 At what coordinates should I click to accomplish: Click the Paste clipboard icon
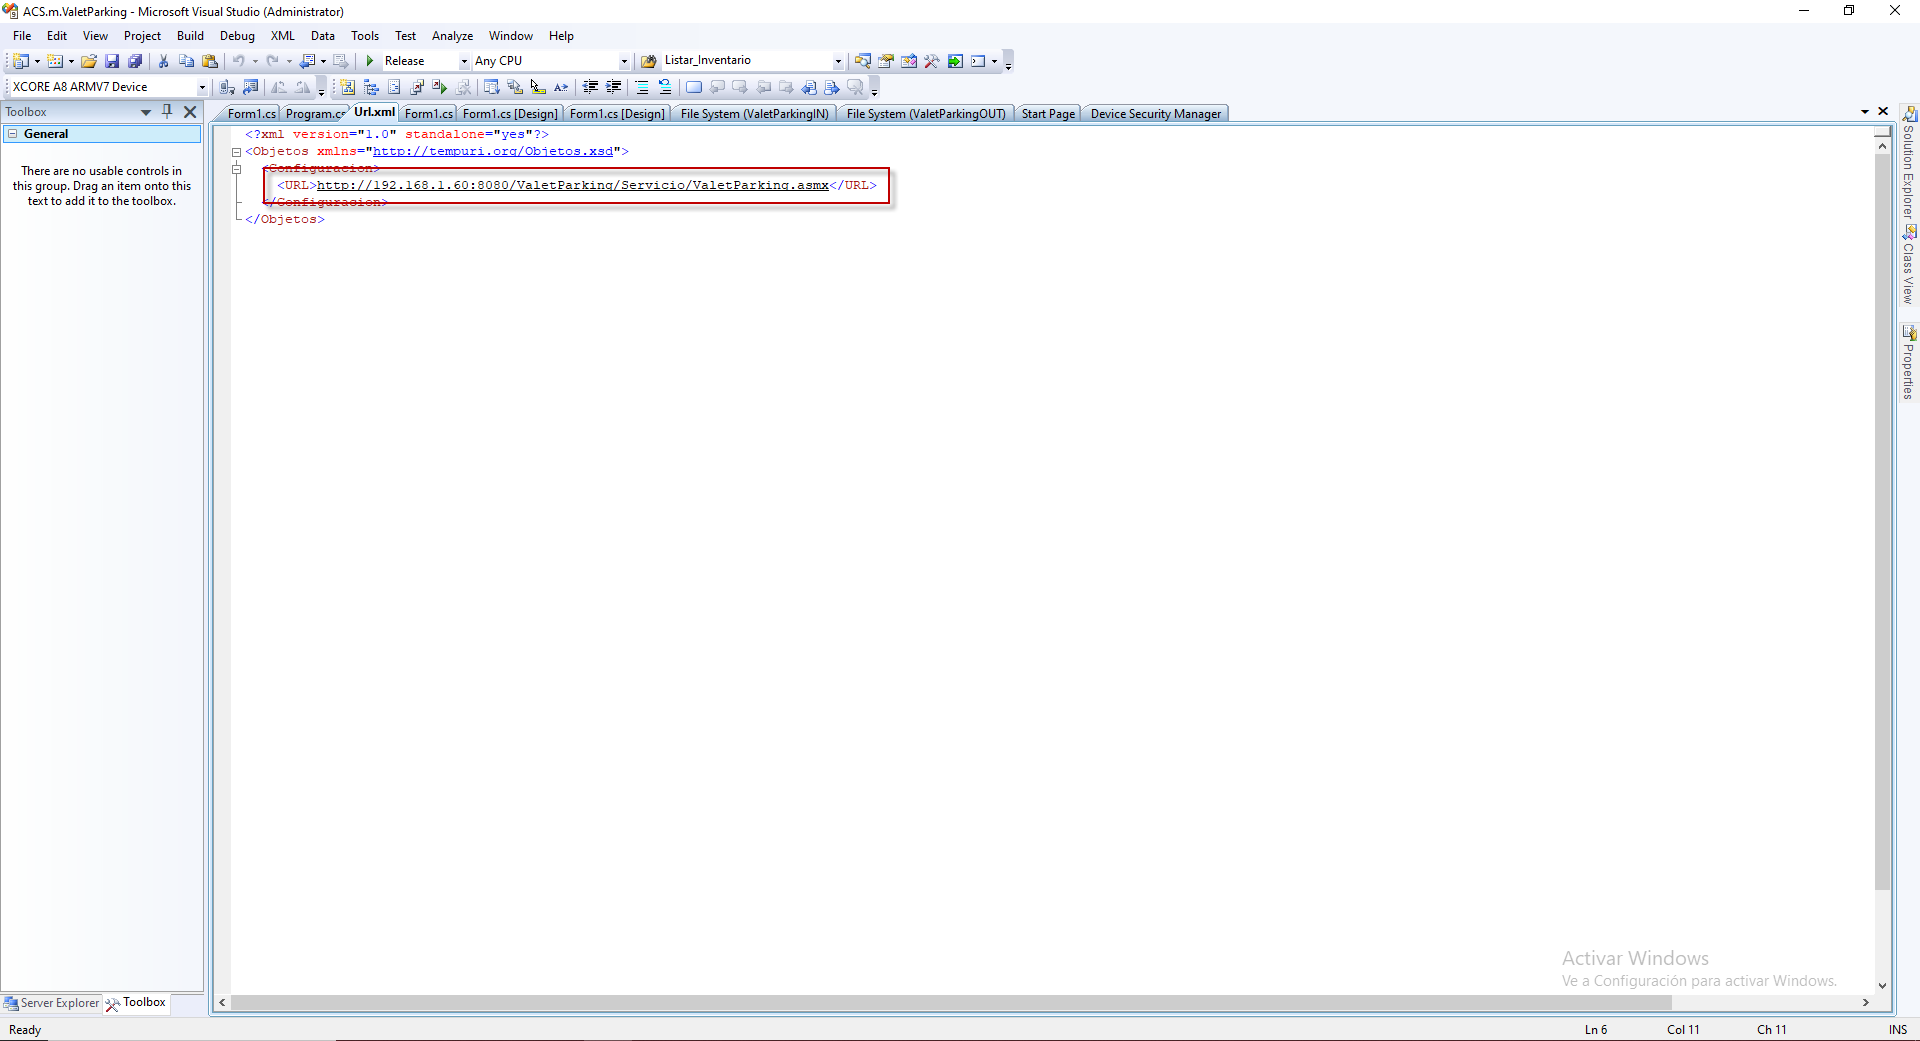210,61
